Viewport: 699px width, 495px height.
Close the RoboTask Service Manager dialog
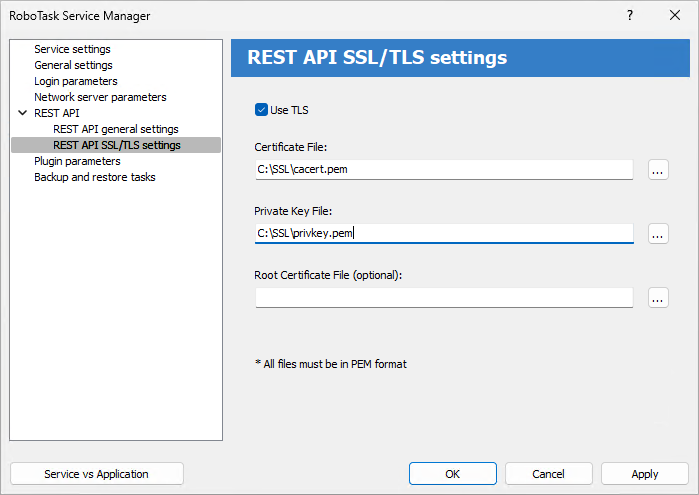point(675,16)
